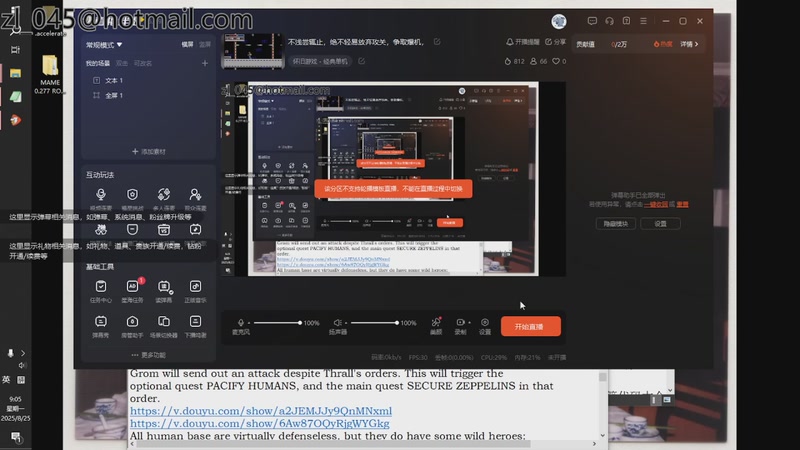This screenshot has height=450, width=800.
Task: Click the 分享 share button
Action: pos(556,42)
